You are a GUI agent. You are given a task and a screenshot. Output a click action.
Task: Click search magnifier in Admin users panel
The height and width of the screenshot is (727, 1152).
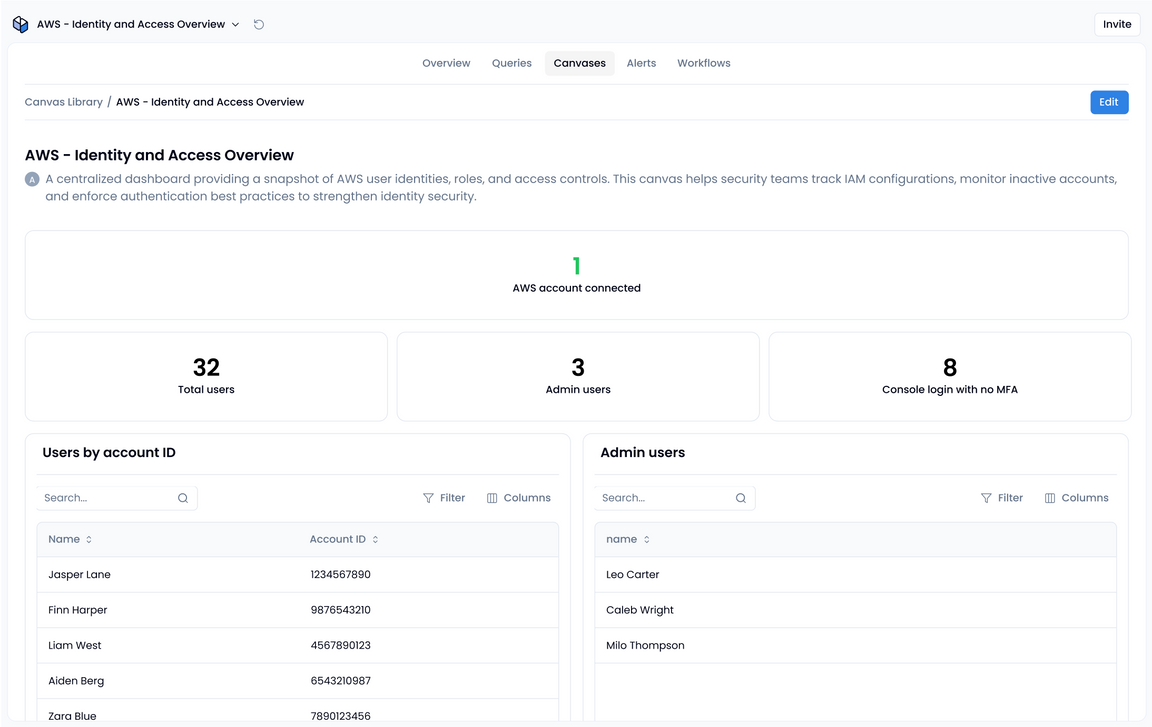click(741, 498)
